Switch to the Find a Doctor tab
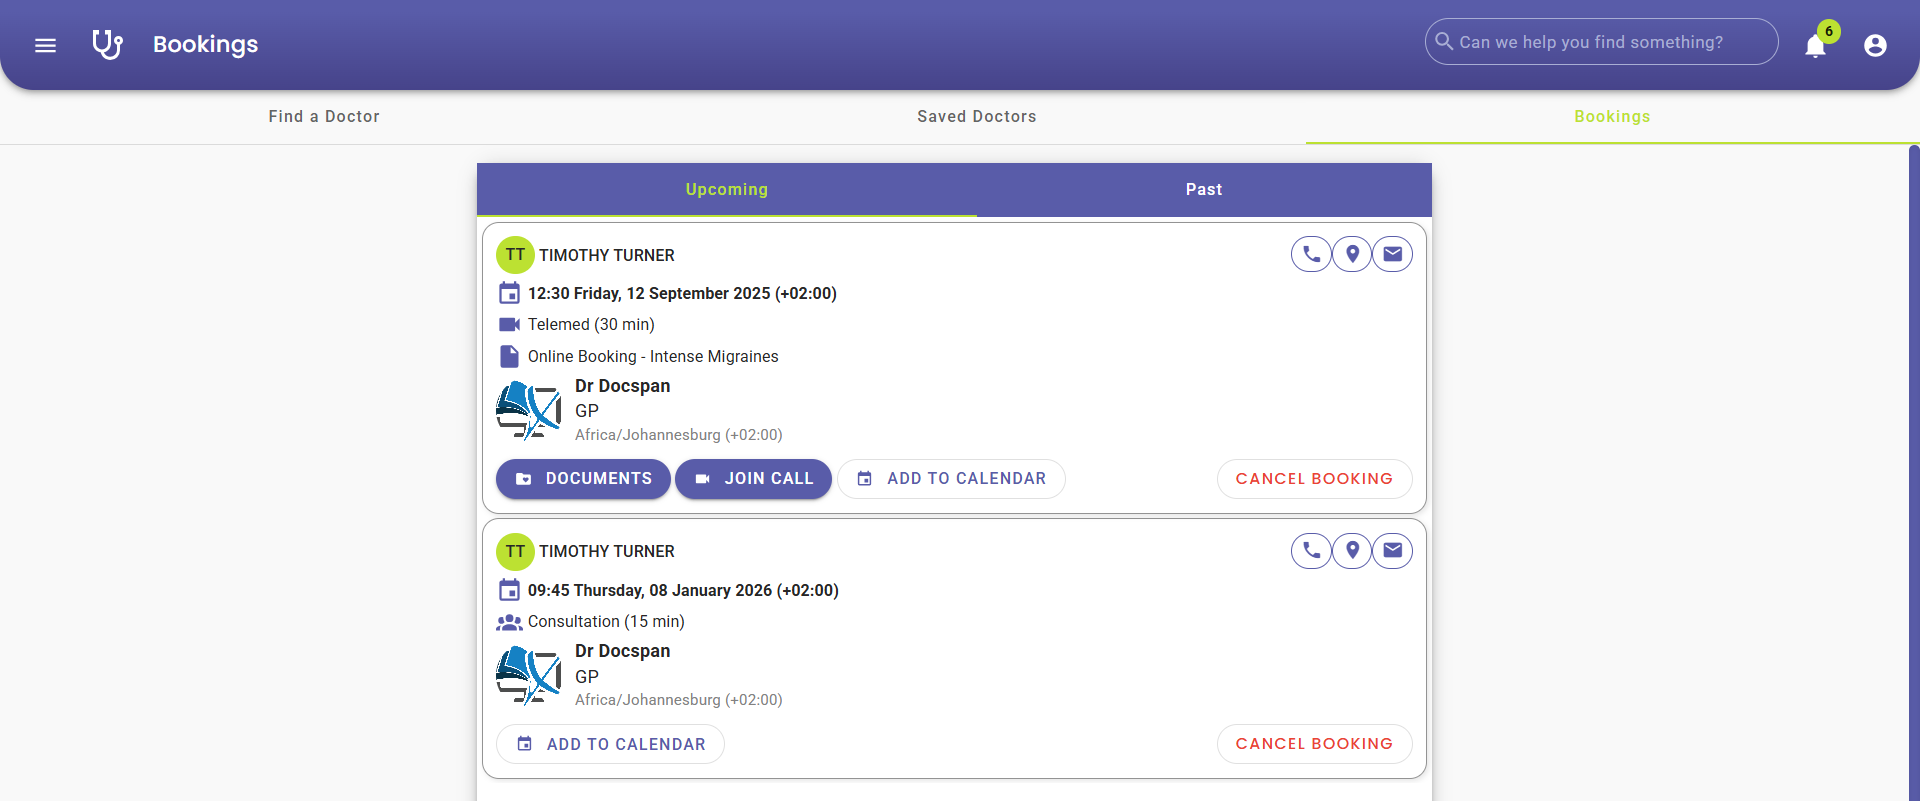Image resolution: width=1920 pixels, height=801 pixels. 324,117
